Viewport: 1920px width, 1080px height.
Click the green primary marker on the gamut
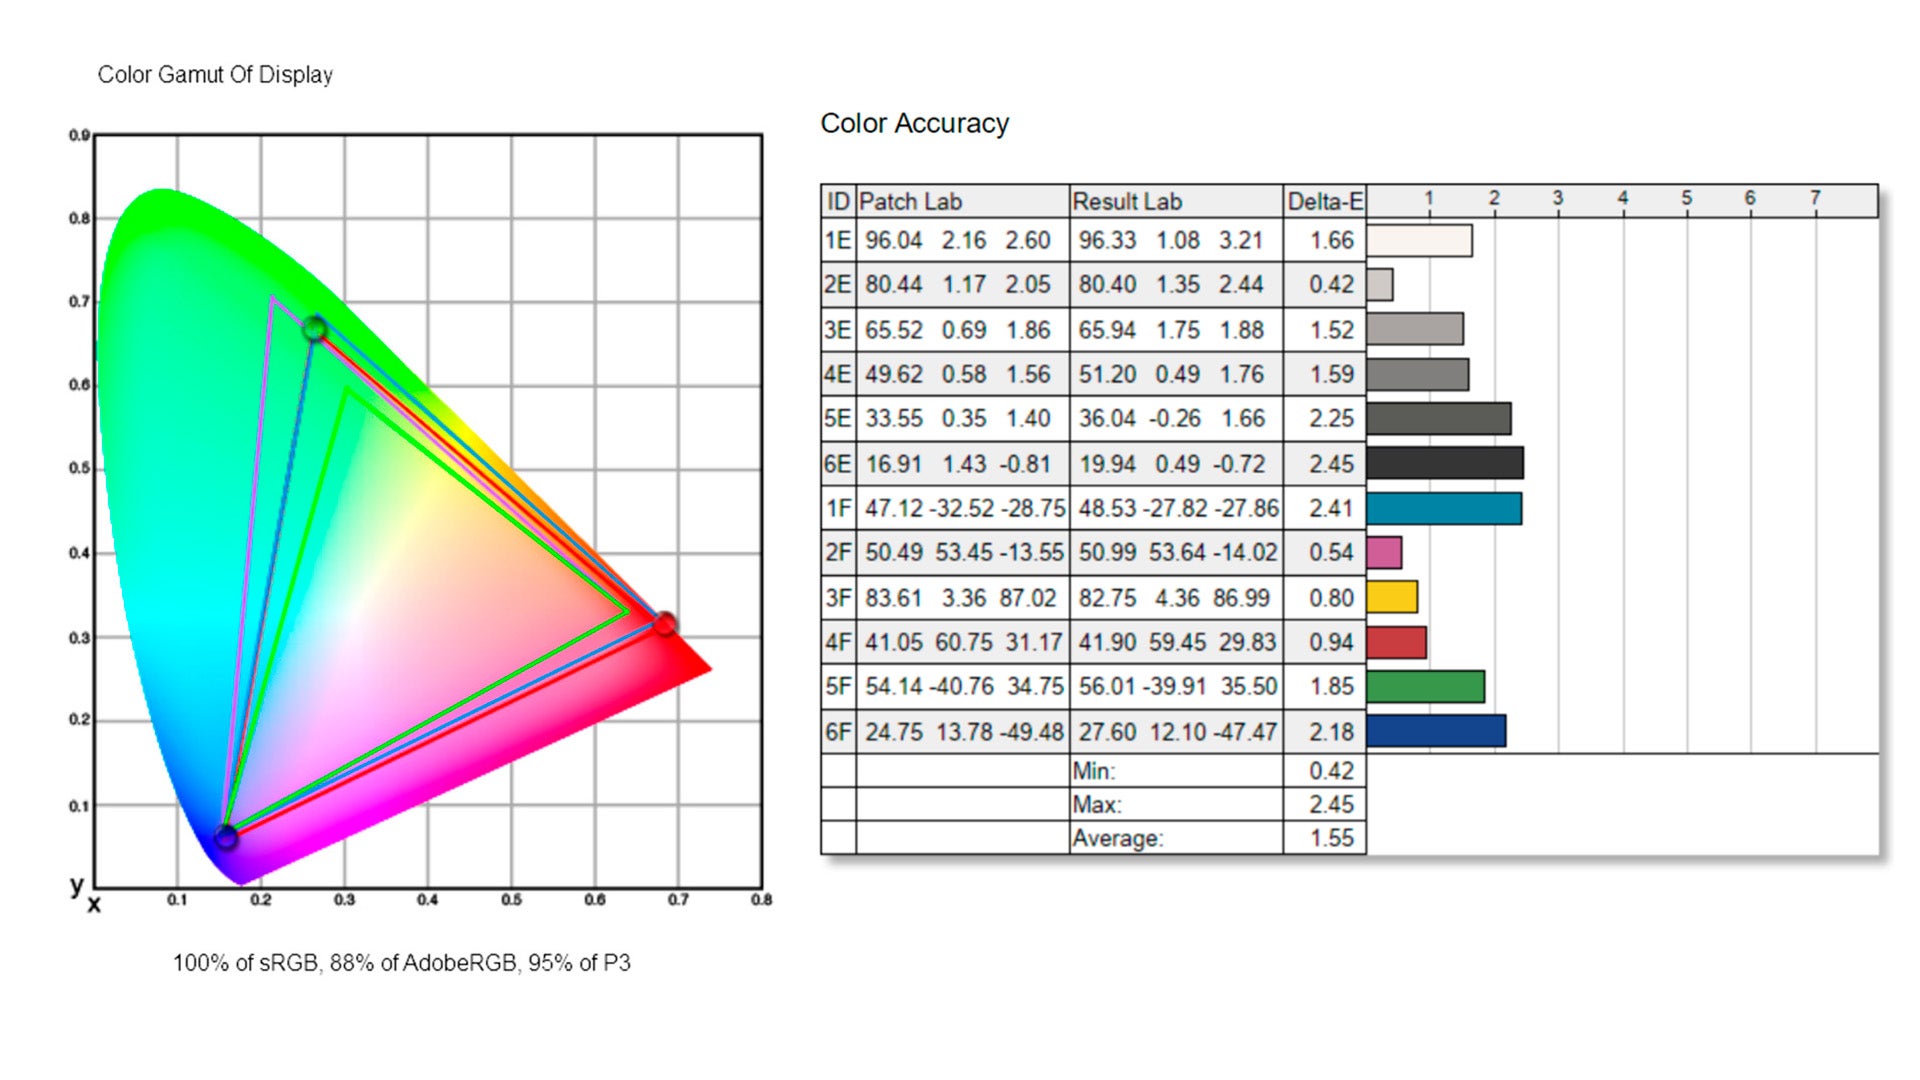[315, 328]
